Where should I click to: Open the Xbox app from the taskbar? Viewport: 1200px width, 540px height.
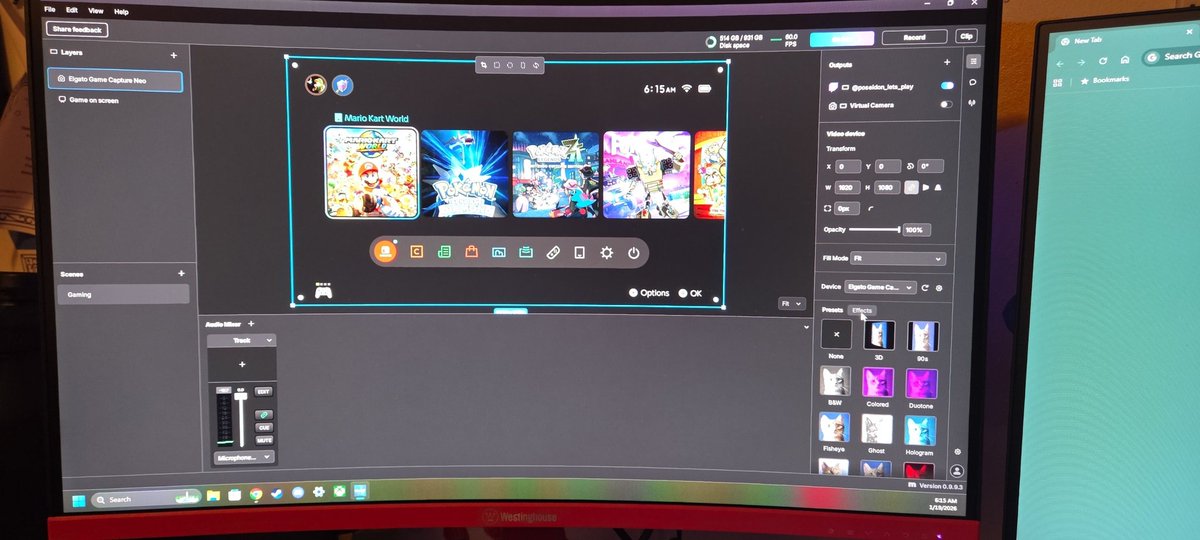pyautogui.click(x=339, y=492)
